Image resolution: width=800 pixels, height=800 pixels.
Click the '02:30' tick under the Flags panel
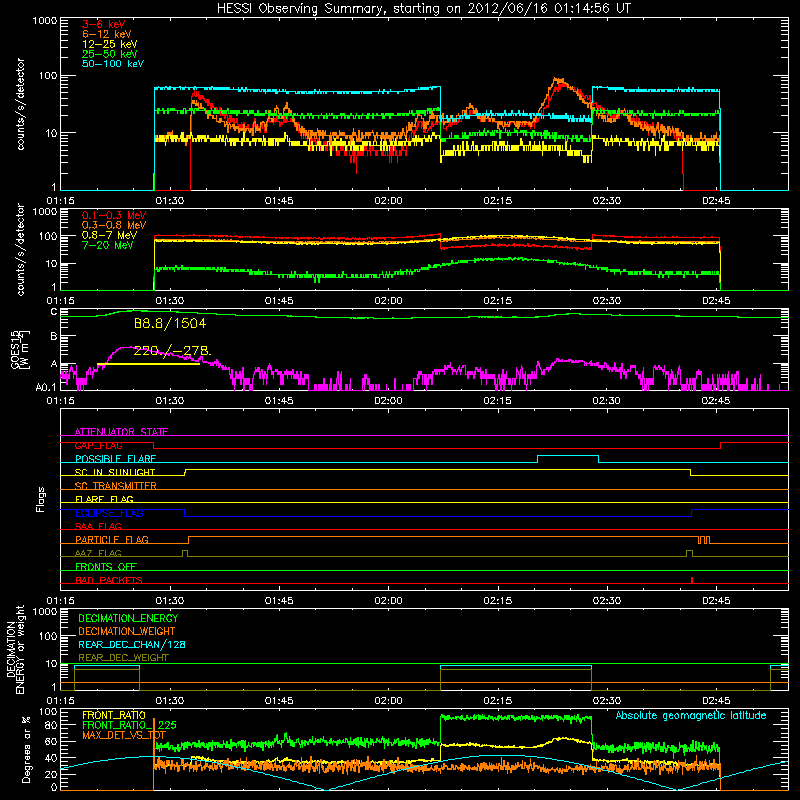pyautogui.click(x=607, y=601)
